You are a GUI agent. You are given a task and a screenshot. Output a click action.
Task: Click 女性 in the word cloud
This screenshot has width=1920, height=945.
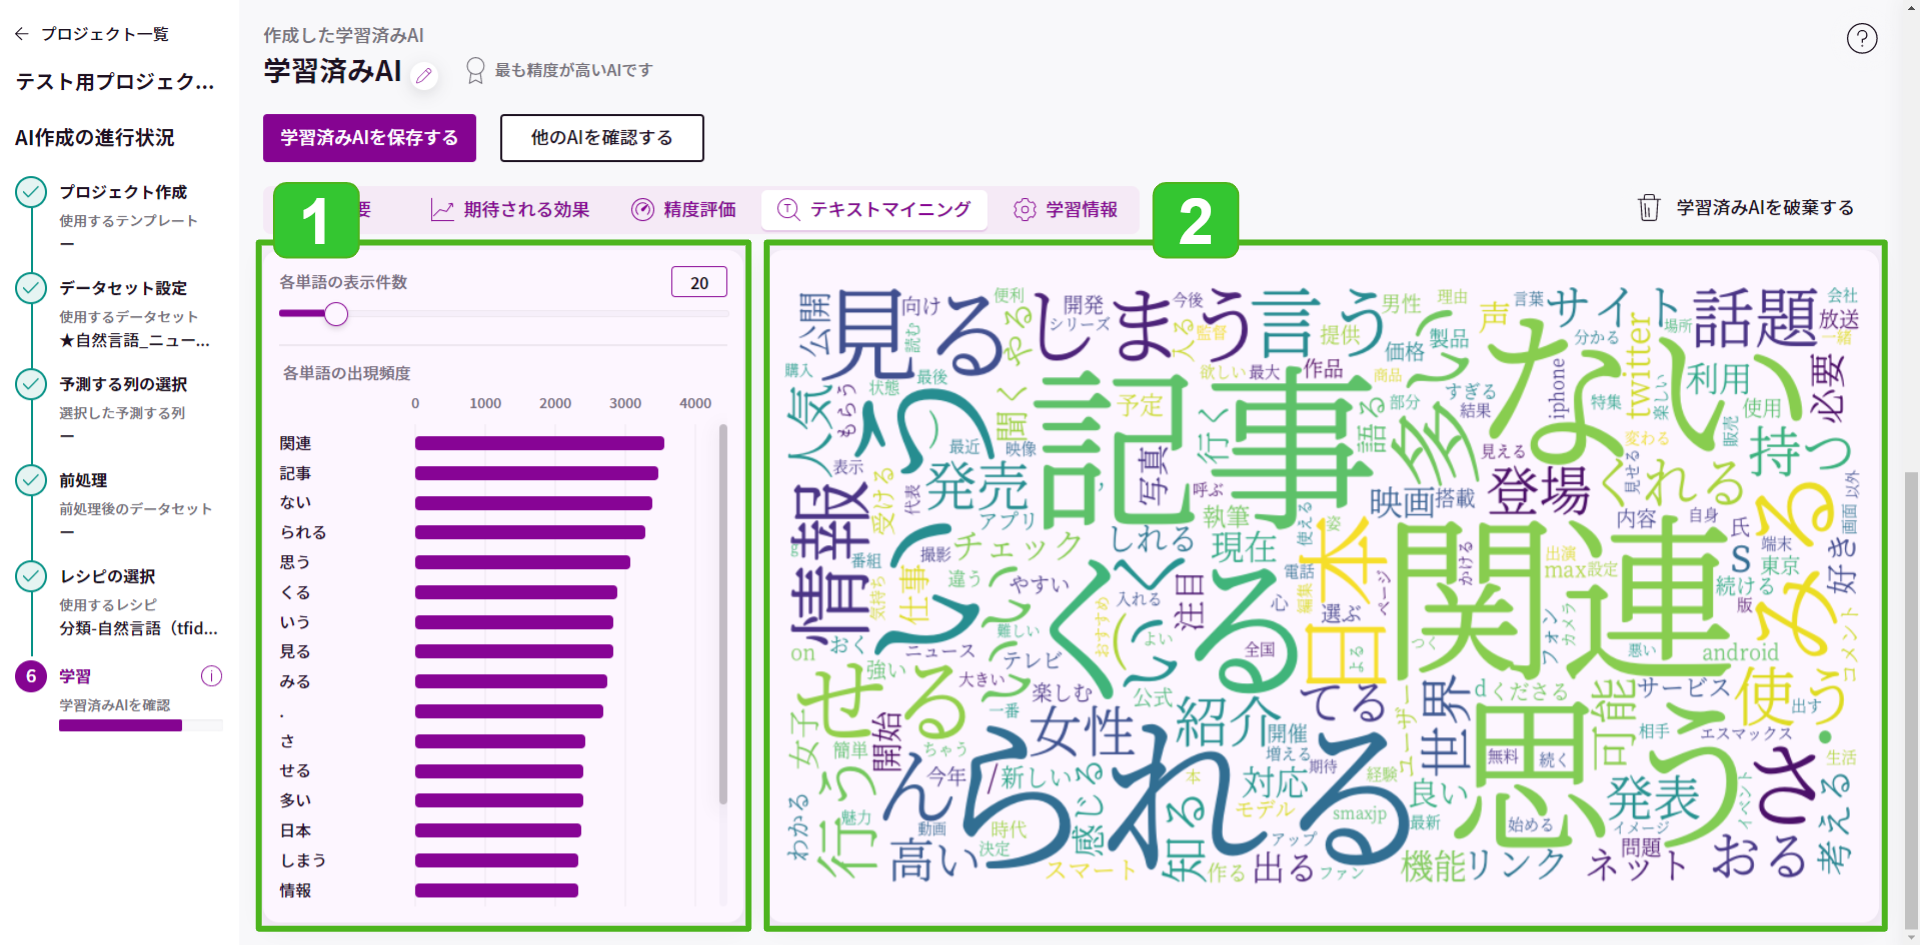(x=1082, y=733)
